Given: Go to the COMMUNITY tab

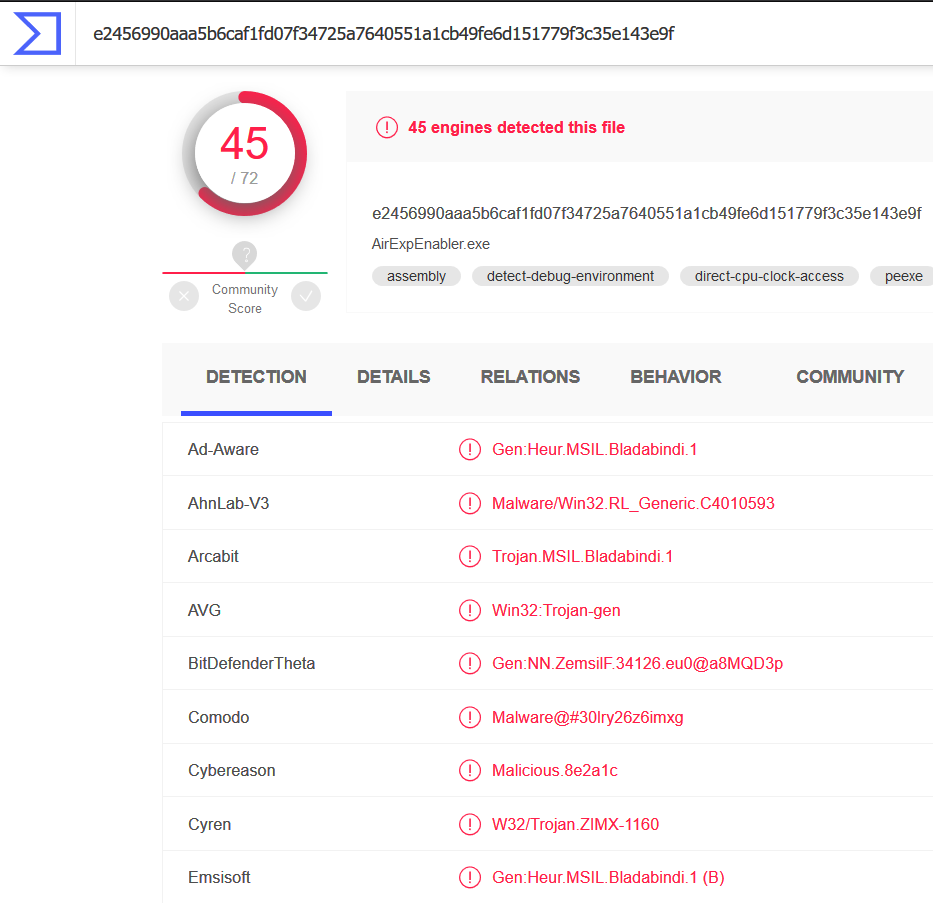Looking at the screenshot, I should [850, 377].
